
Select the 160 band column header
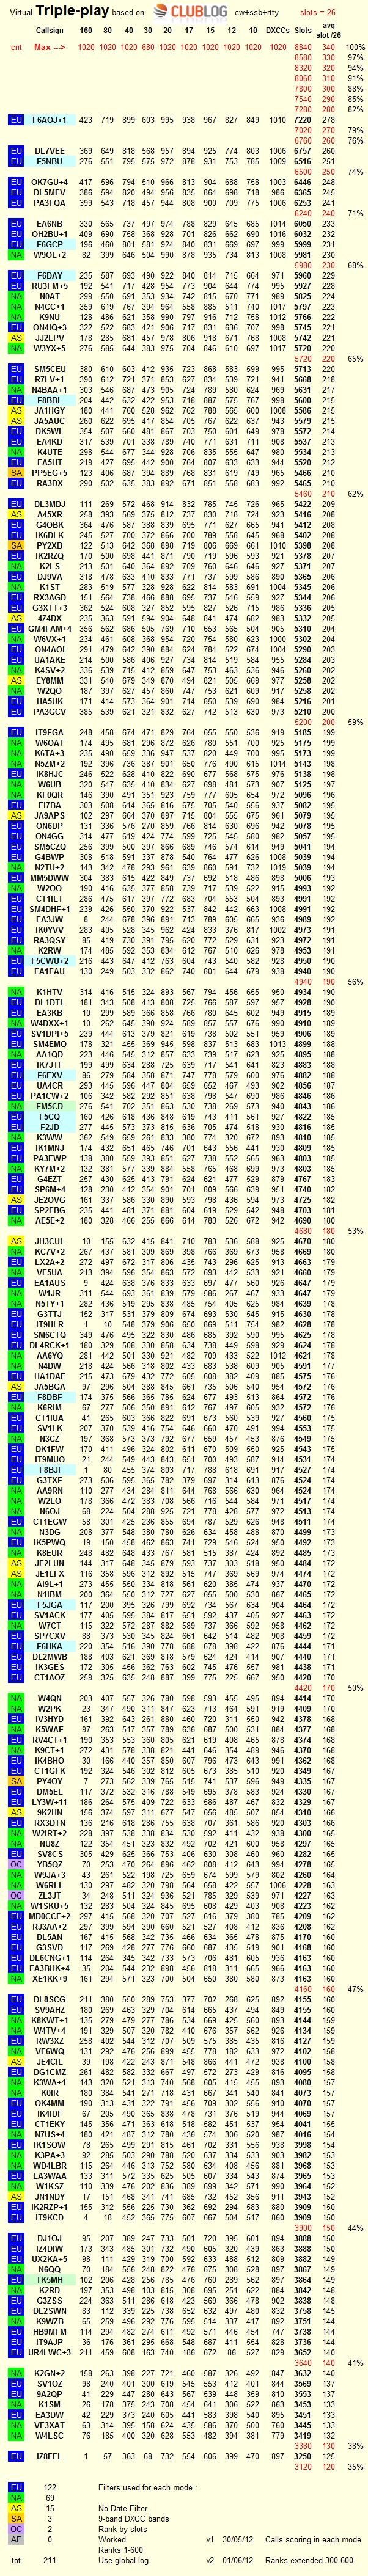click(x=85, y=31)
